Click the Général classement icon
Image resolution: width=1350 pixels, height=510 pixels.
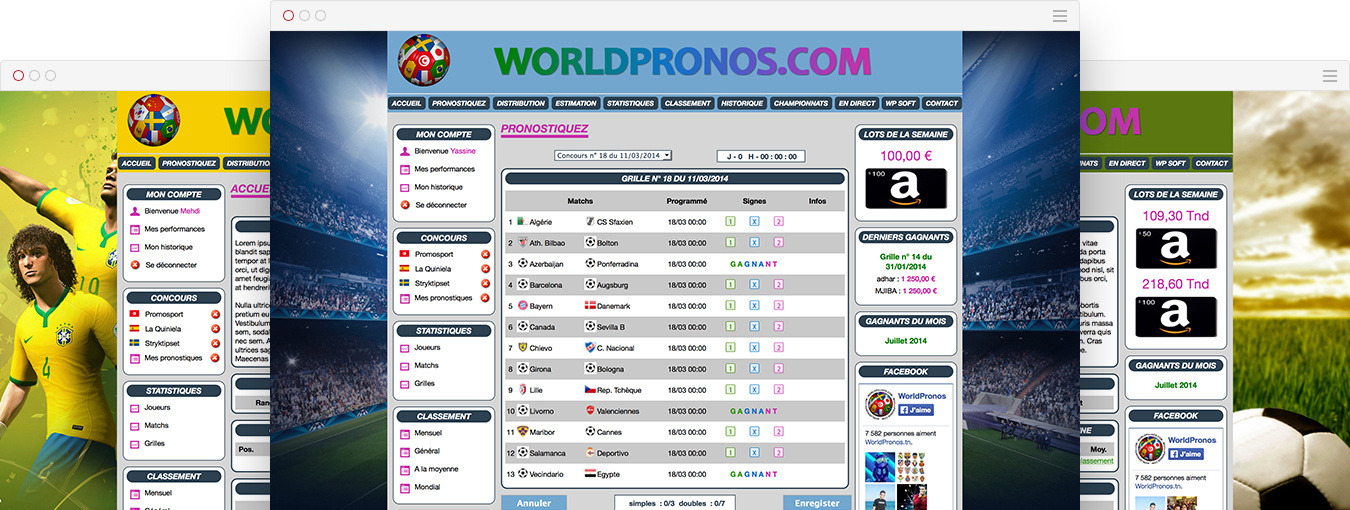click(405, 452)
